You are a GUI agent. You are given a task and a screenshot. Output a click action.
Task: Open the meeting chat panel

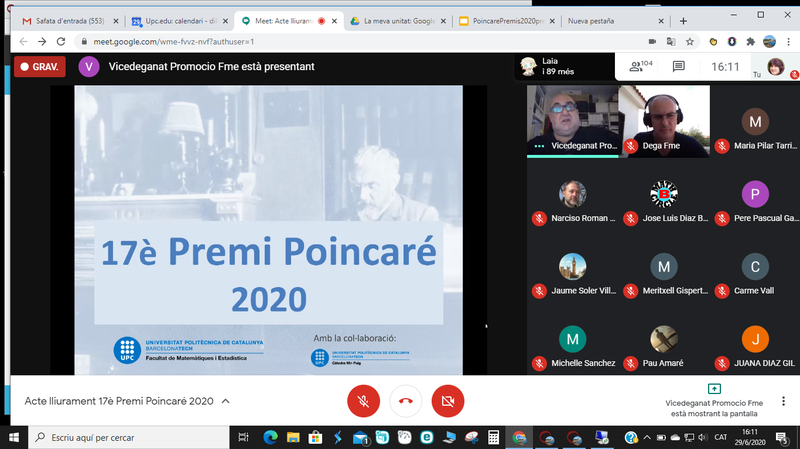pos(679,66)
